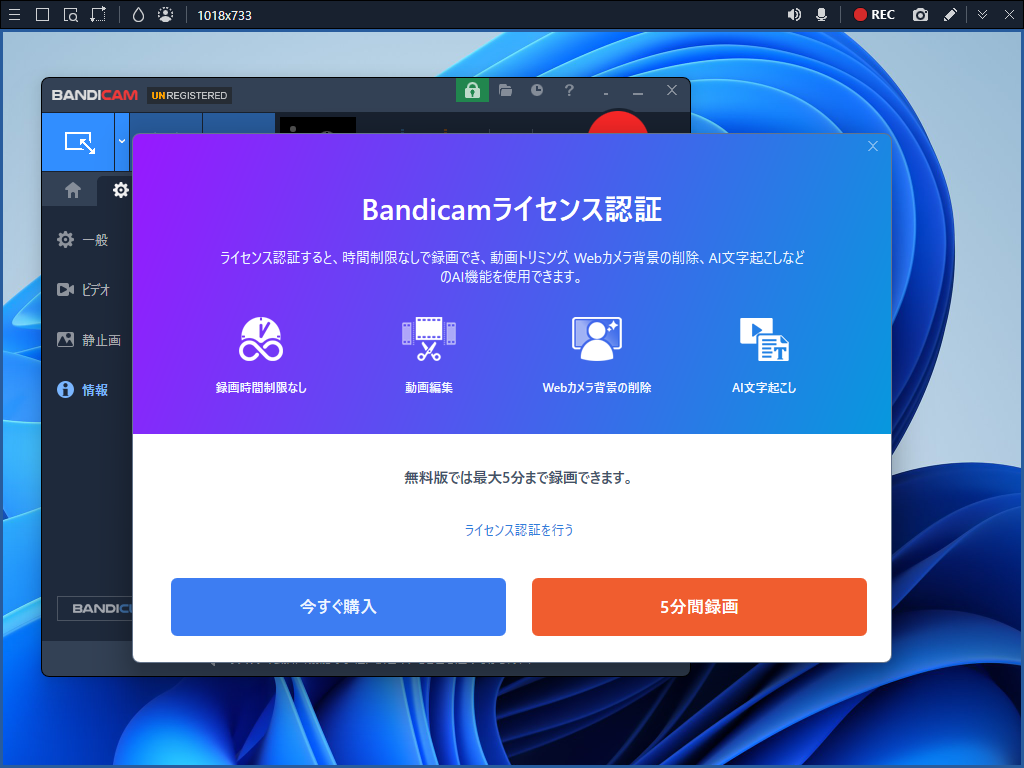Screen dimensions: 1024x768
Task: Open the help question mark icon
Action: point(569,90)
